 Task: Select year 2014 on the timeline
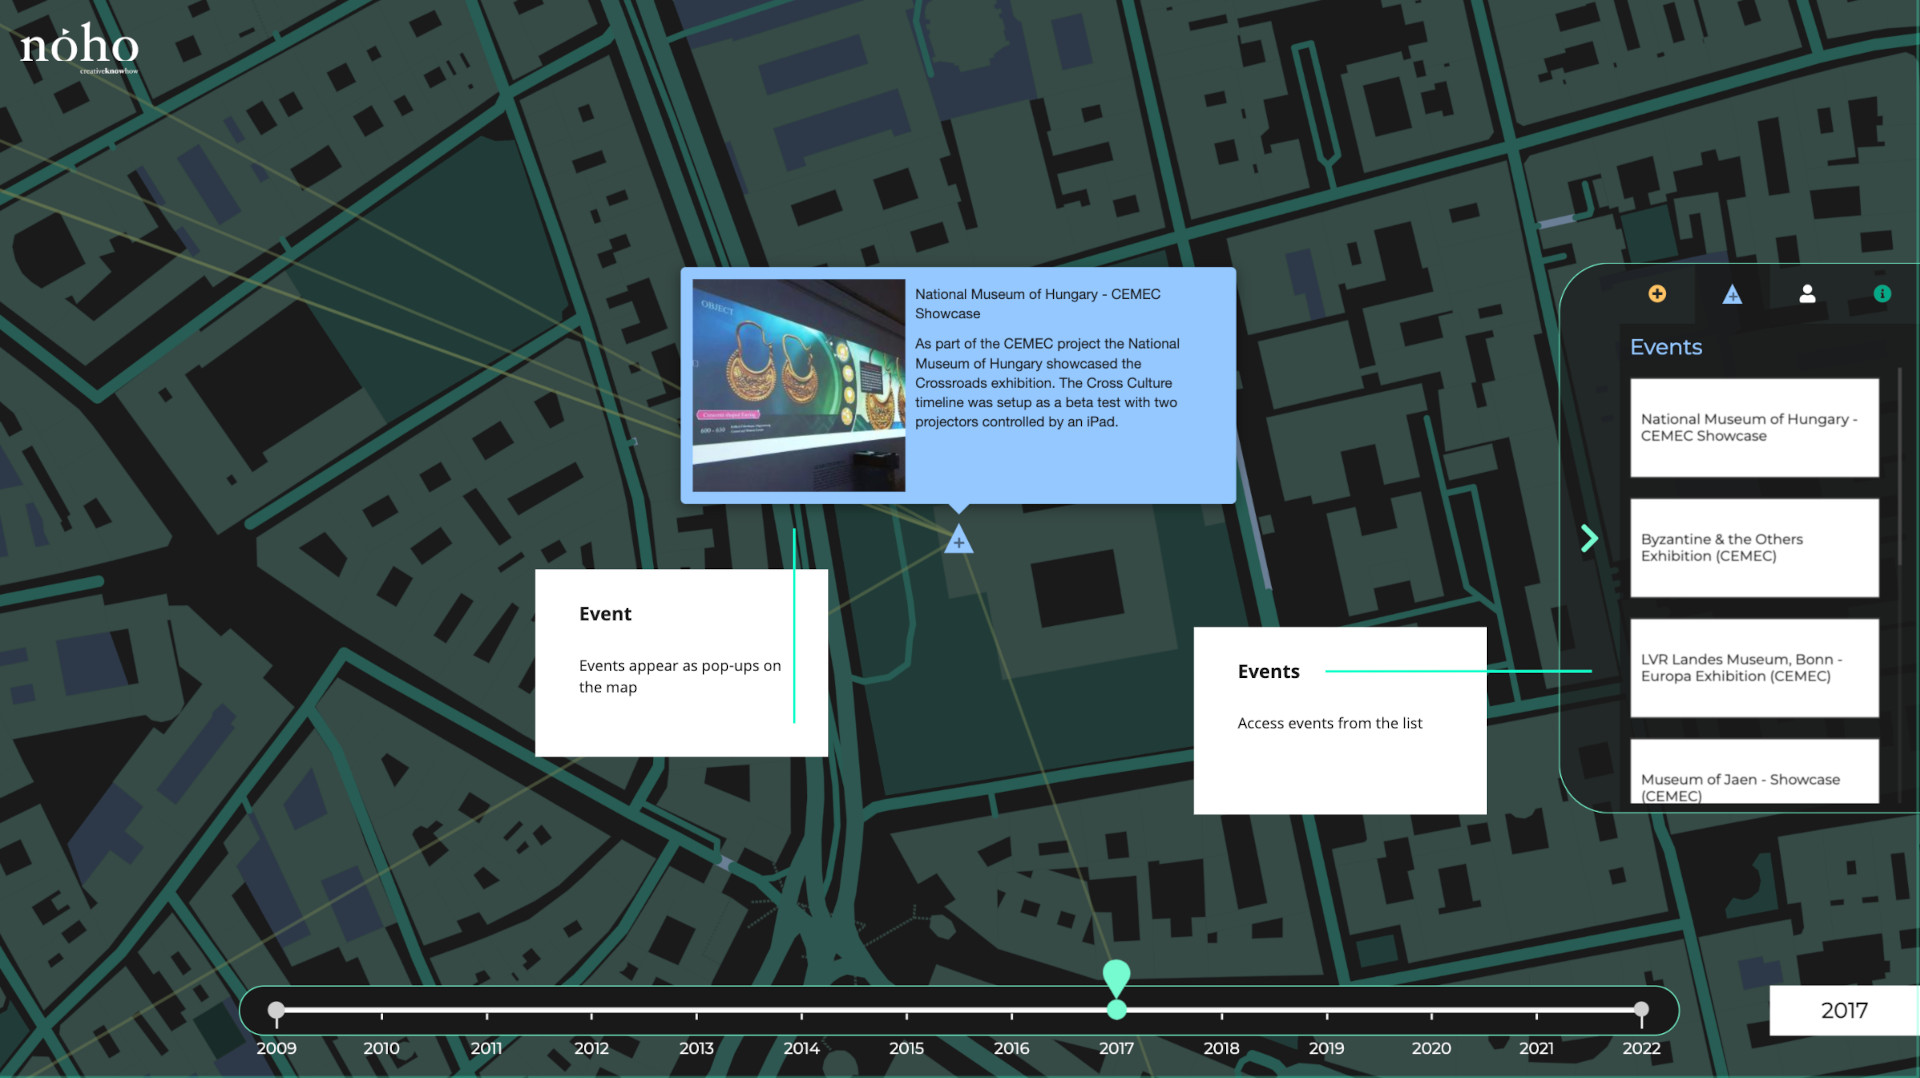[801, 1015]
